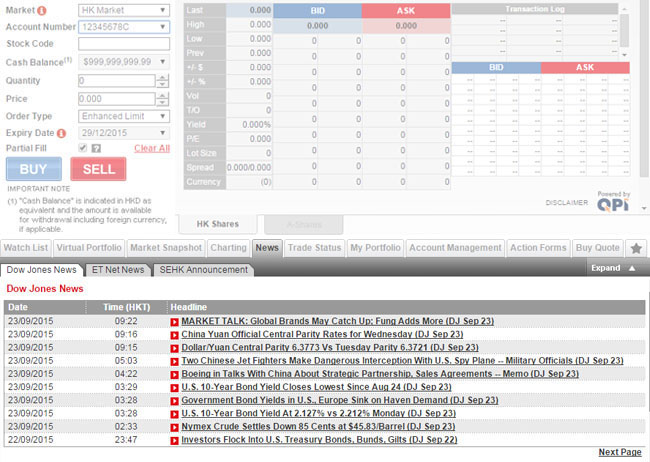Increase Price with the up stepper arrow
Image resolution: width=650 pixels, height=462 pixels.
click(162, 96)
